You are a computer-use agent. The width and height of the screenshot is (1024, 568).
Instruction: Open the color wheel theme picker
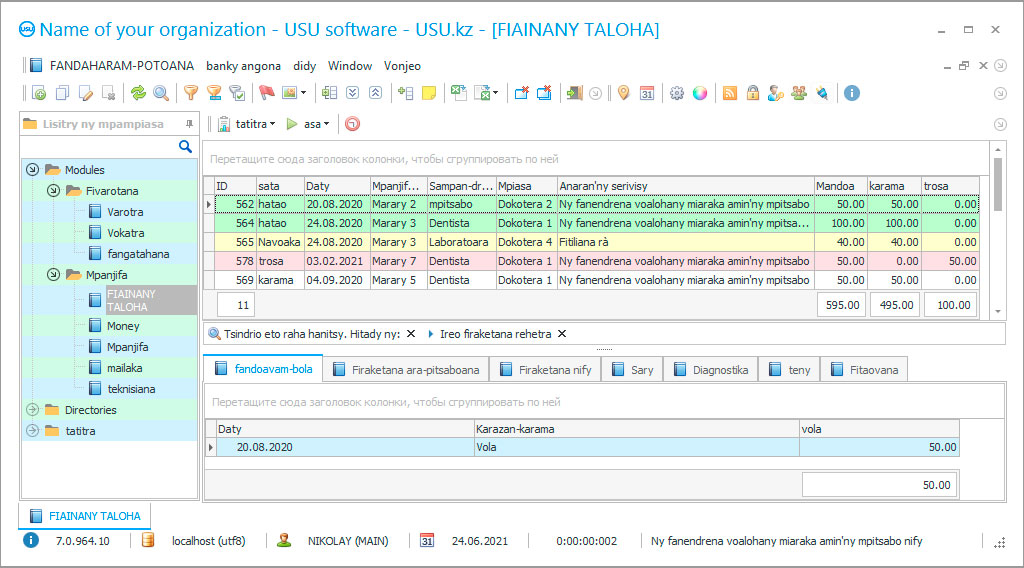tap(700, 93)
